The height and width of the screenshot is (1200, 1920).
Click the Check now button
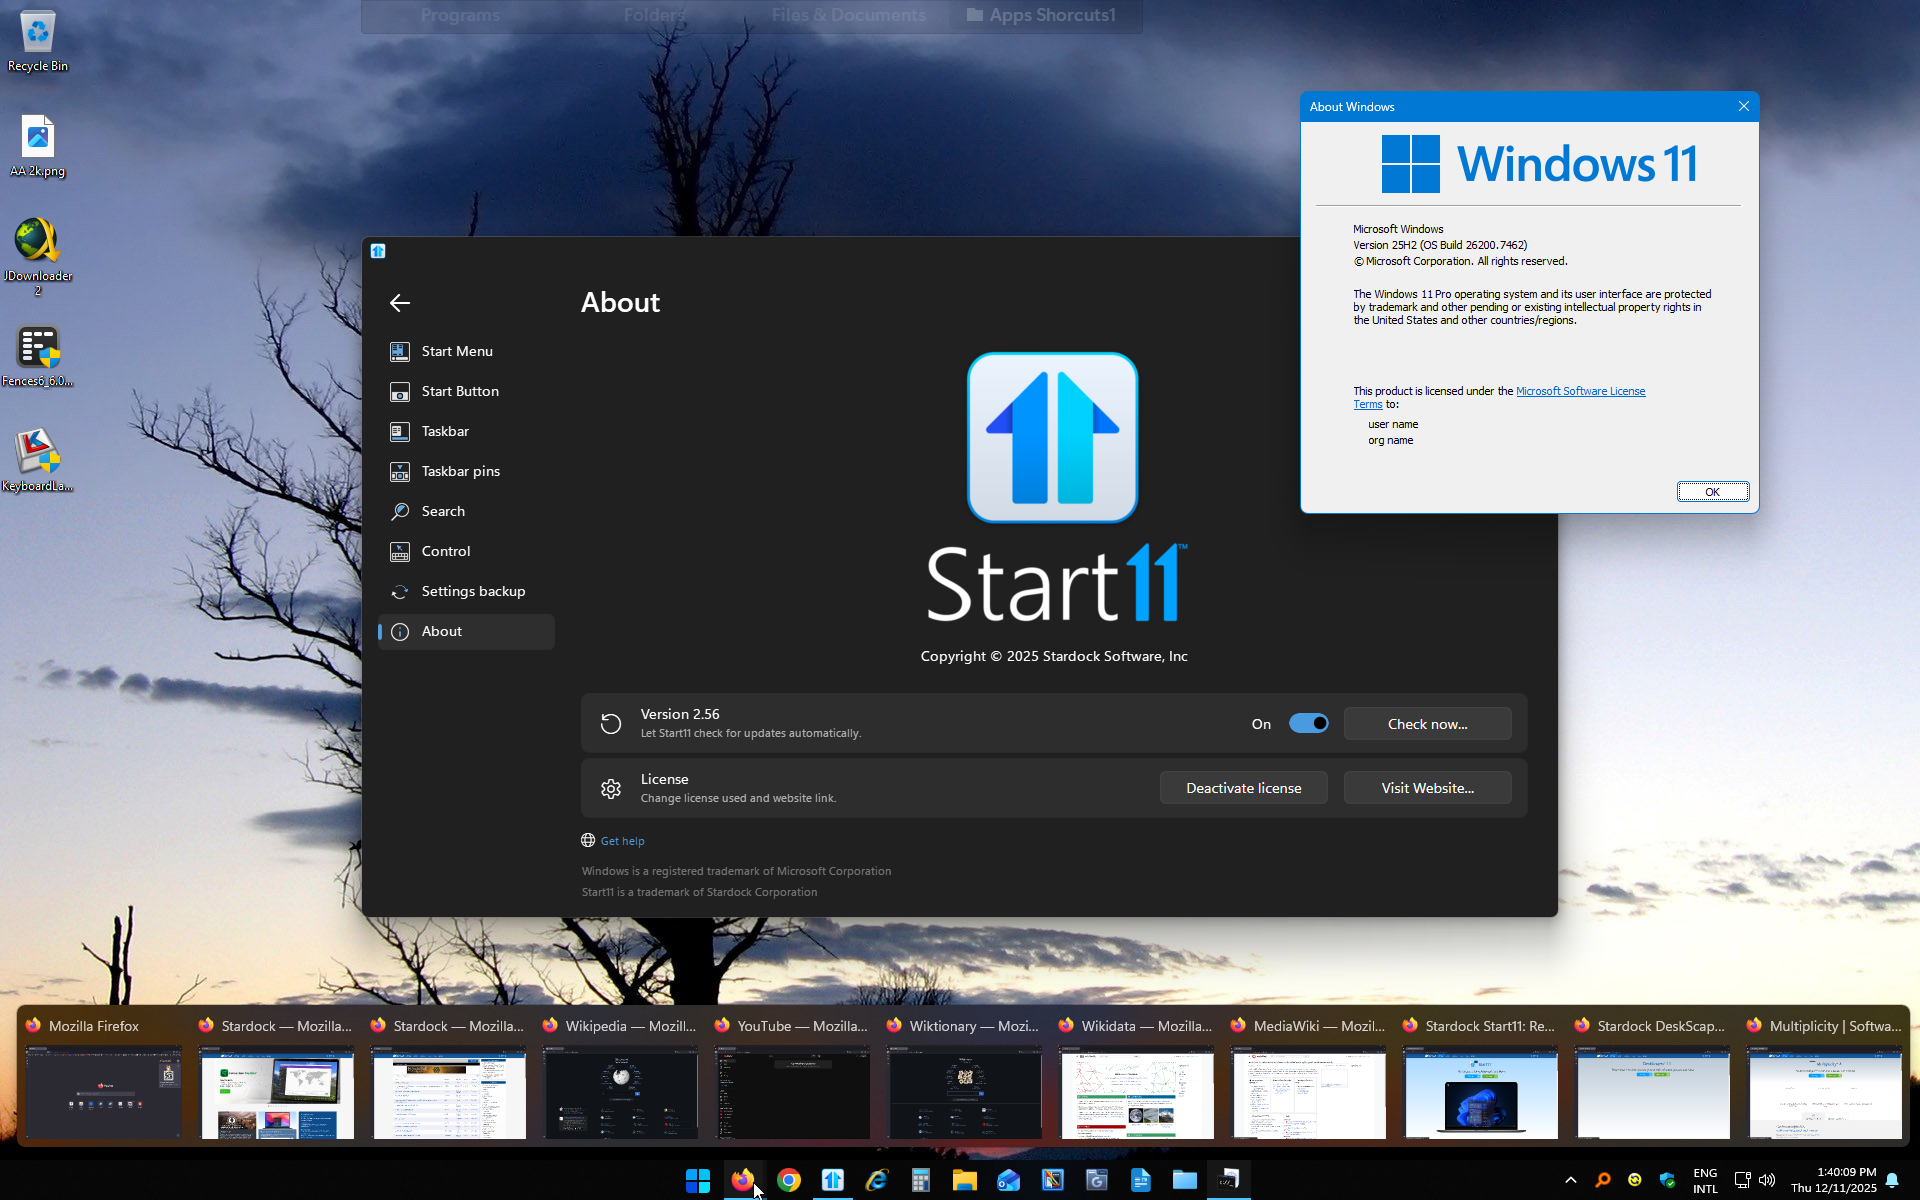coord(1427,724)
